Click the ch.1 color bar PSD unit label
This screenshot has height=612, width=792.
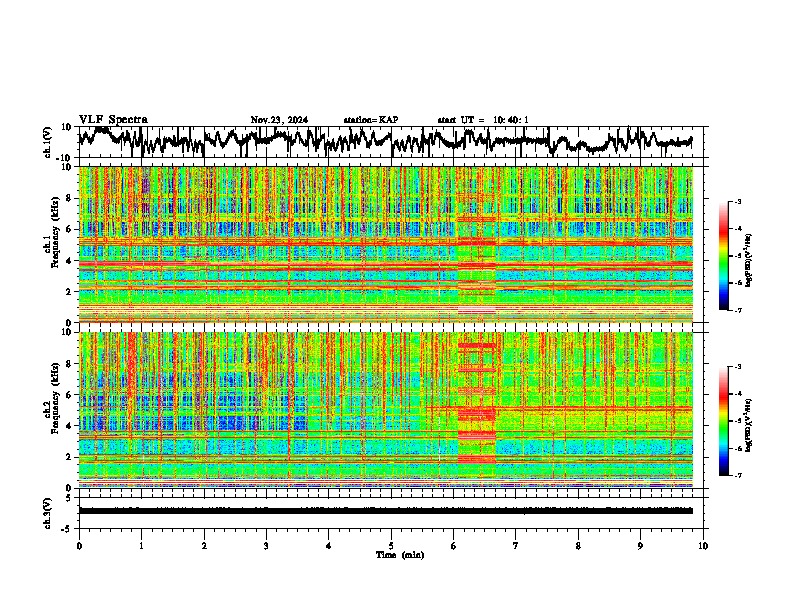click(x=749, y=260)
